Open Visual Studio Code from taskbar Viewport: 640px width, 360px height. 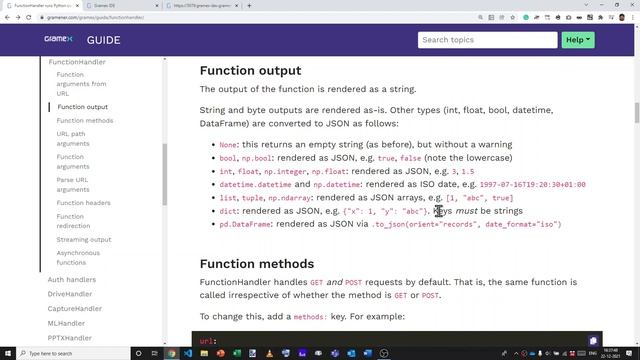click(x=188, y=353)
